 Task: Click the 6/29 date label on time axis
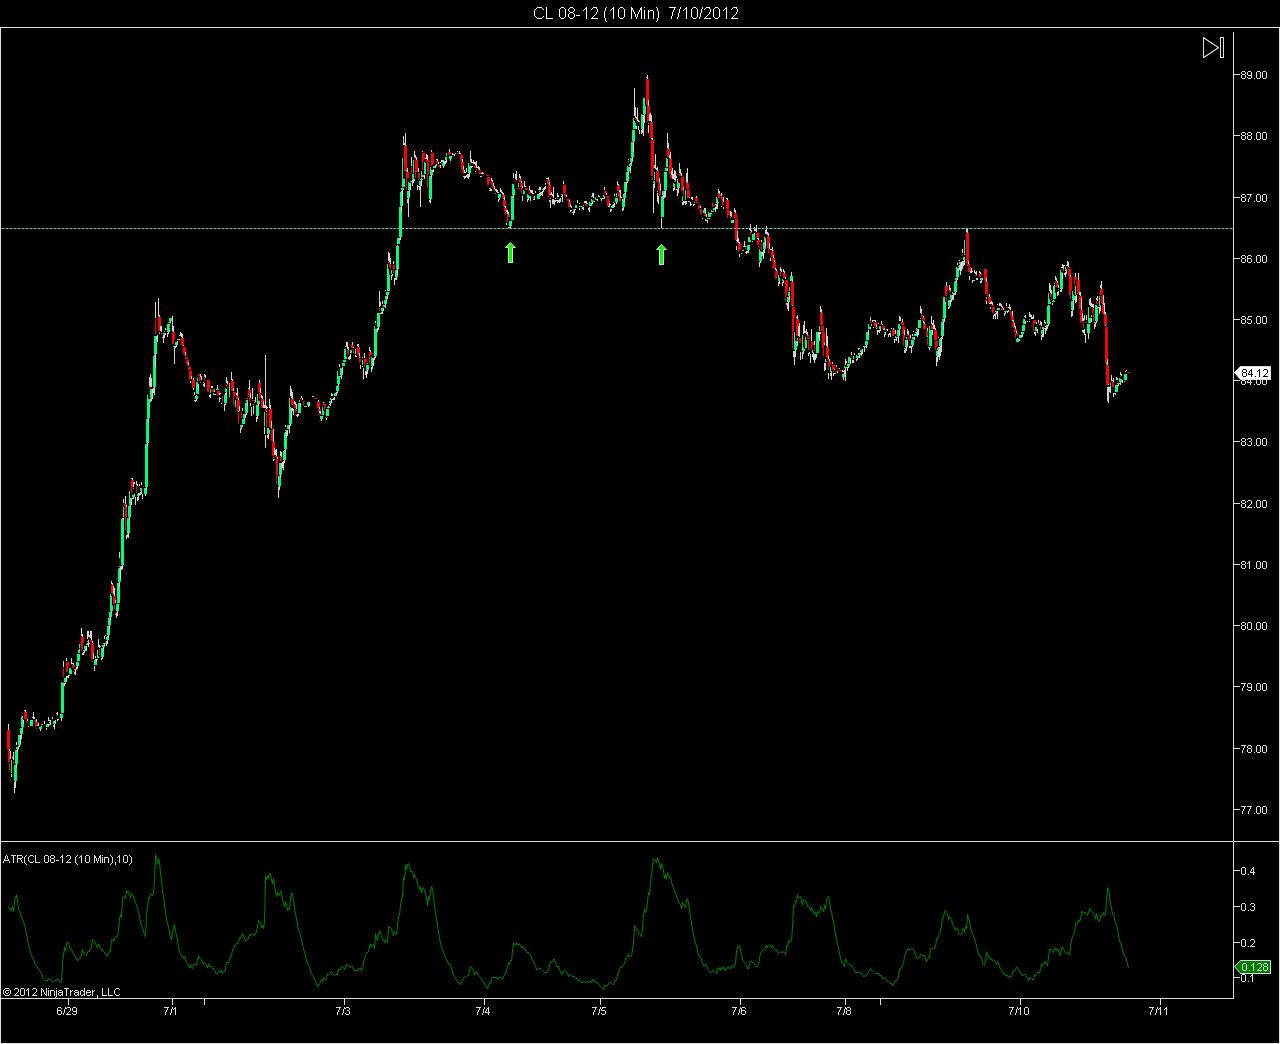coord(66,1011)
